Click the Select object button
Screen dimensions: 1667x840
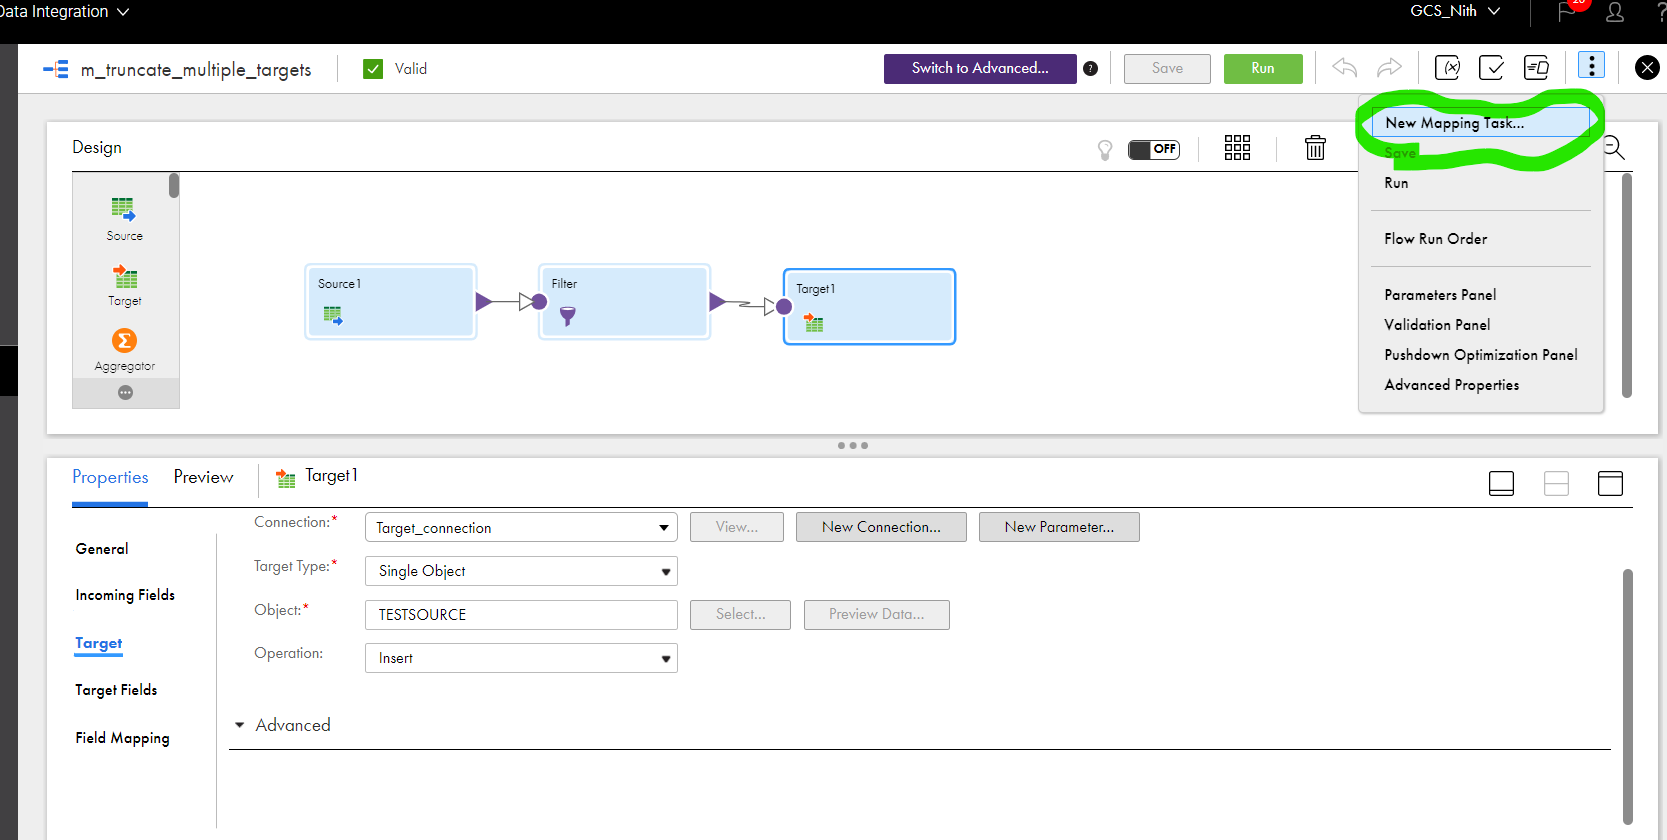(x=740, y=614)
